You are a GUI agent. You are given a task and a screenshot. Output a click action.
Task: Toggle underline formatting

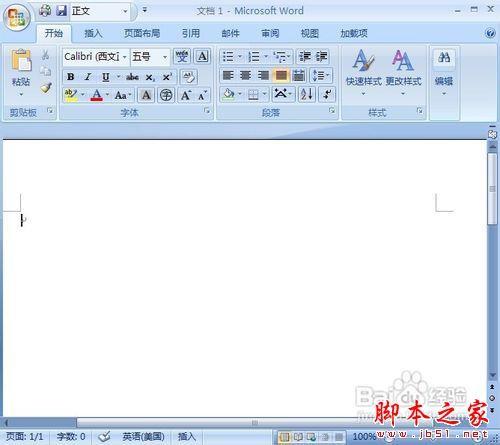click(x=105, y=77)
